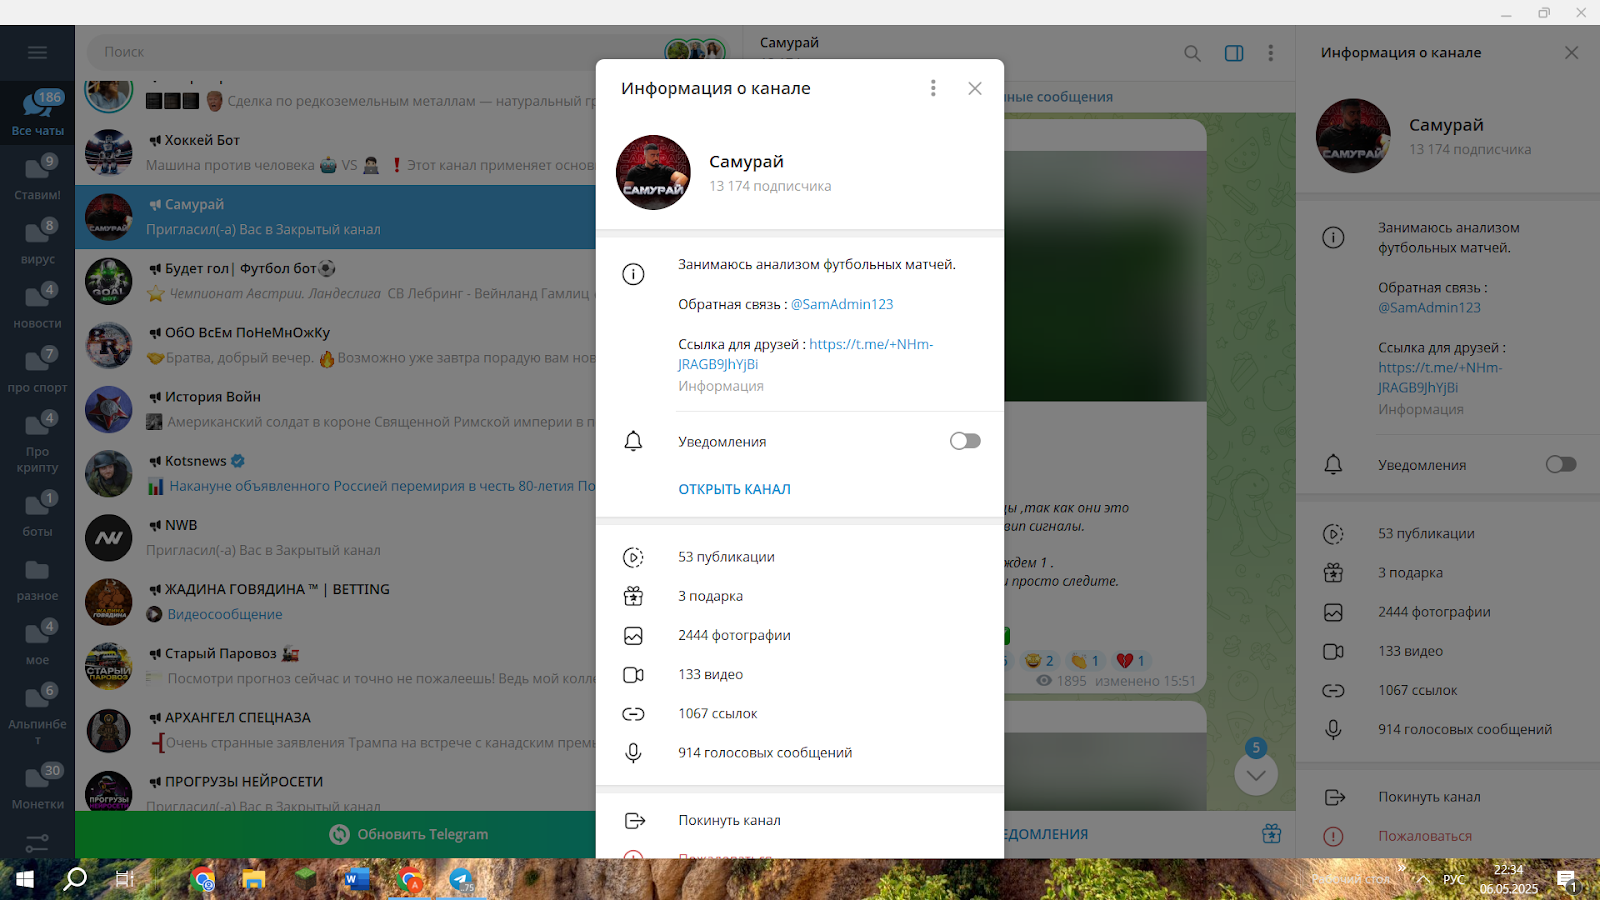The height and width of the screenshot is (900, 1600).
Task: Open the hamburger main menu
Action: coord(37,52)
